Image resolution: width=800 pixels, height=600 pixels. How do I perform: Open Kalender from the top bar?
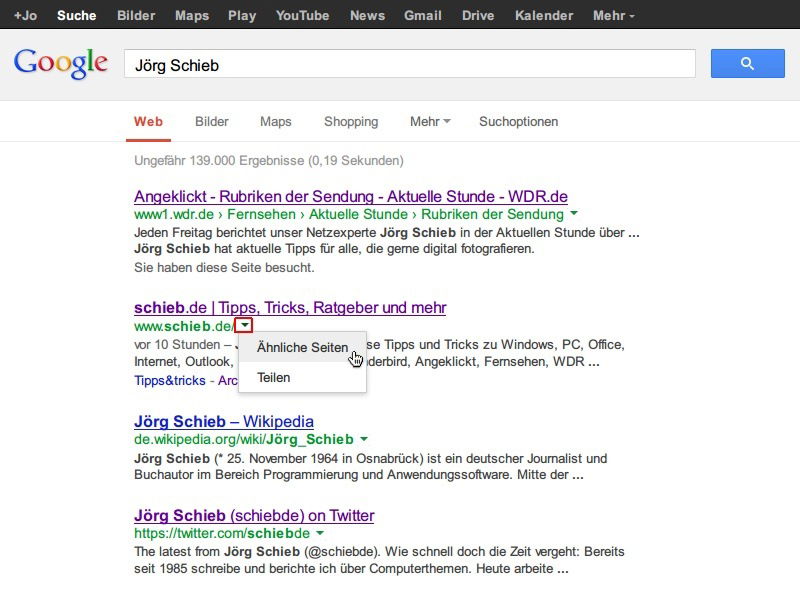pyautogui.click(x=544, y=15)
